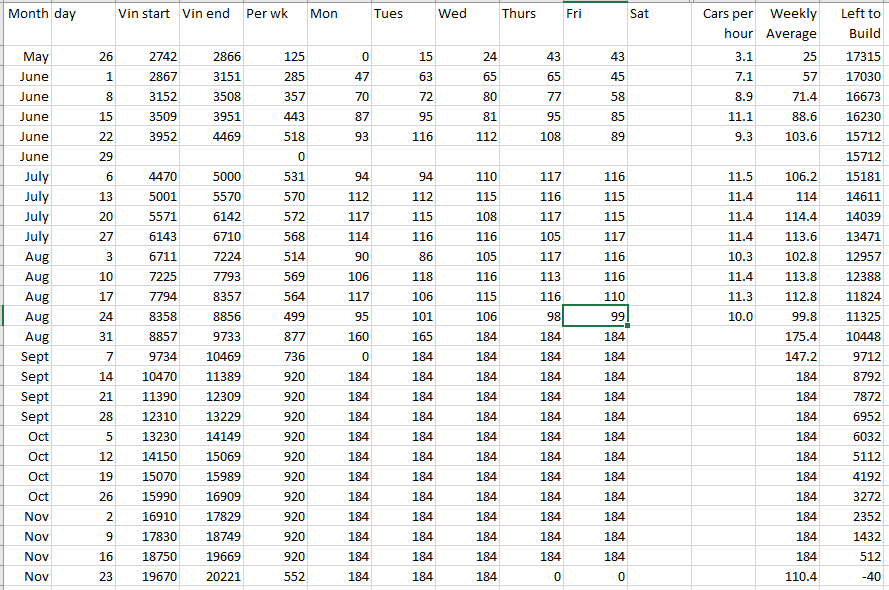Click the highlighted Friday cell showing 99
889x590 pixels.
(x=596, y=316)
